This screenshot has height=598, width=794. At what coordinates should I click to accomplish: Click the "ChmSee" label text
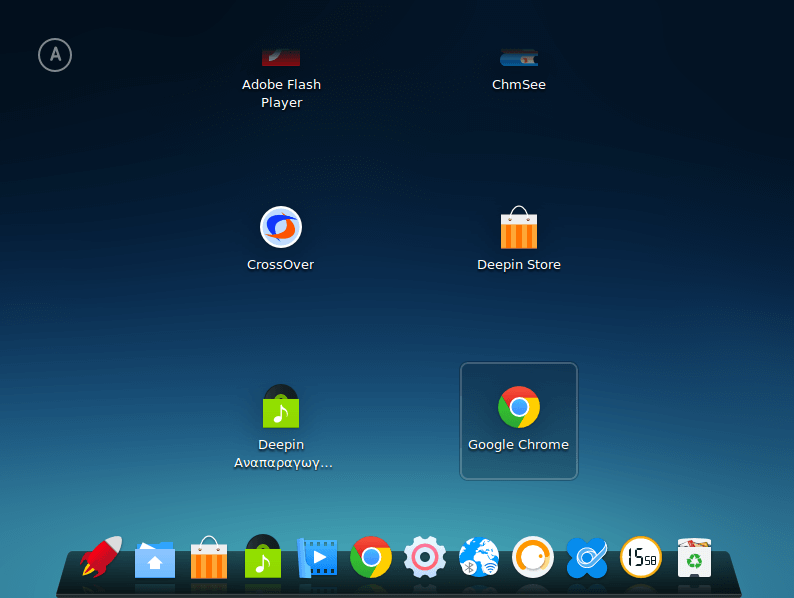[x=519, y=85]
